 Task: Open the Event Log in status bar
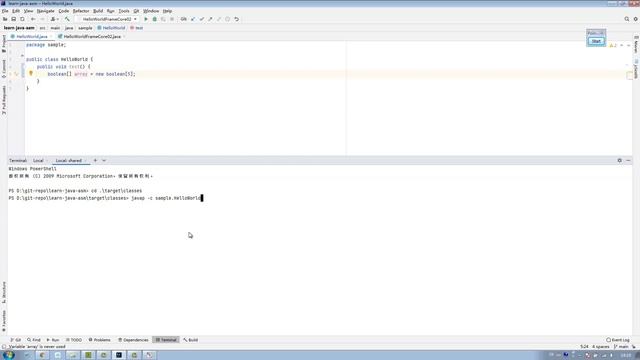618,340
